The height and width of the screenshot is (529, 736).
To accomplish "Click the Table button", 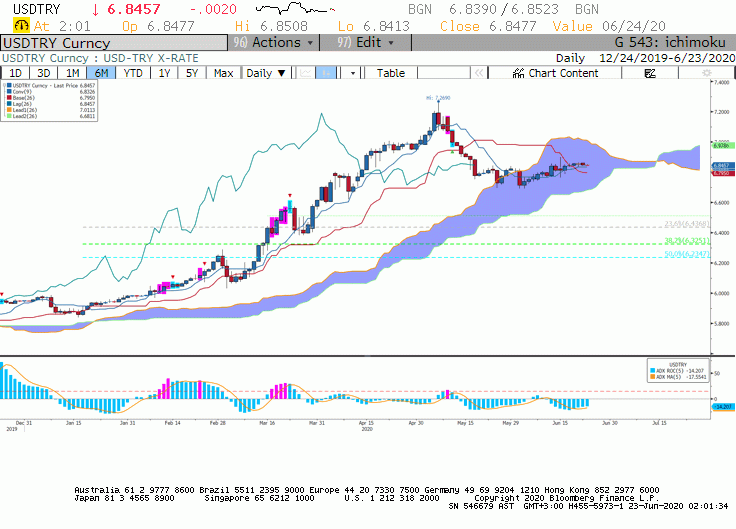I will coord(391,73).
